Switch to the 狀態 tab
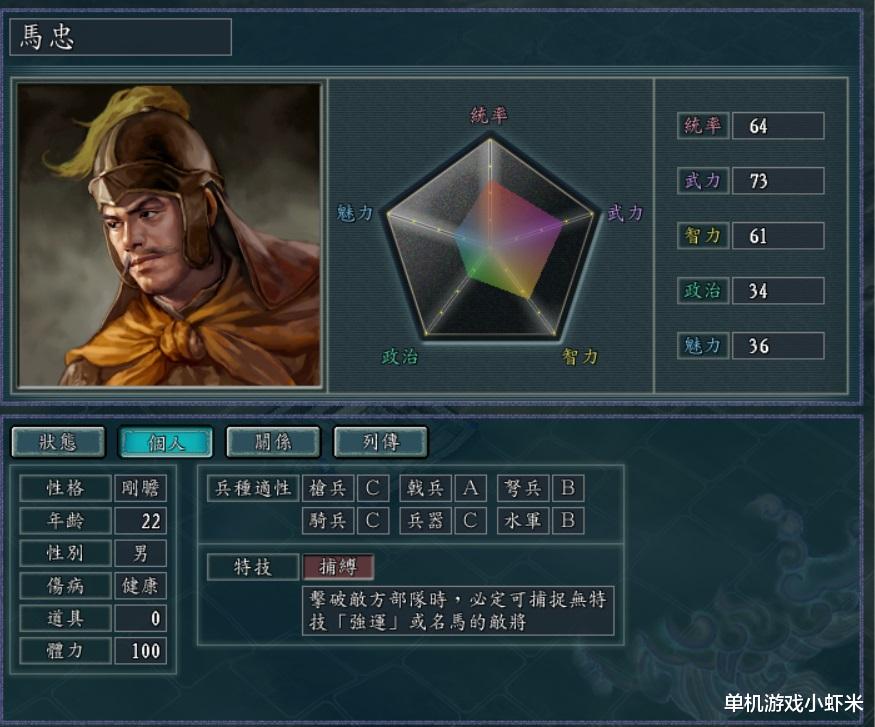Screen dimensions: 875x727 (x=58, y=442)
